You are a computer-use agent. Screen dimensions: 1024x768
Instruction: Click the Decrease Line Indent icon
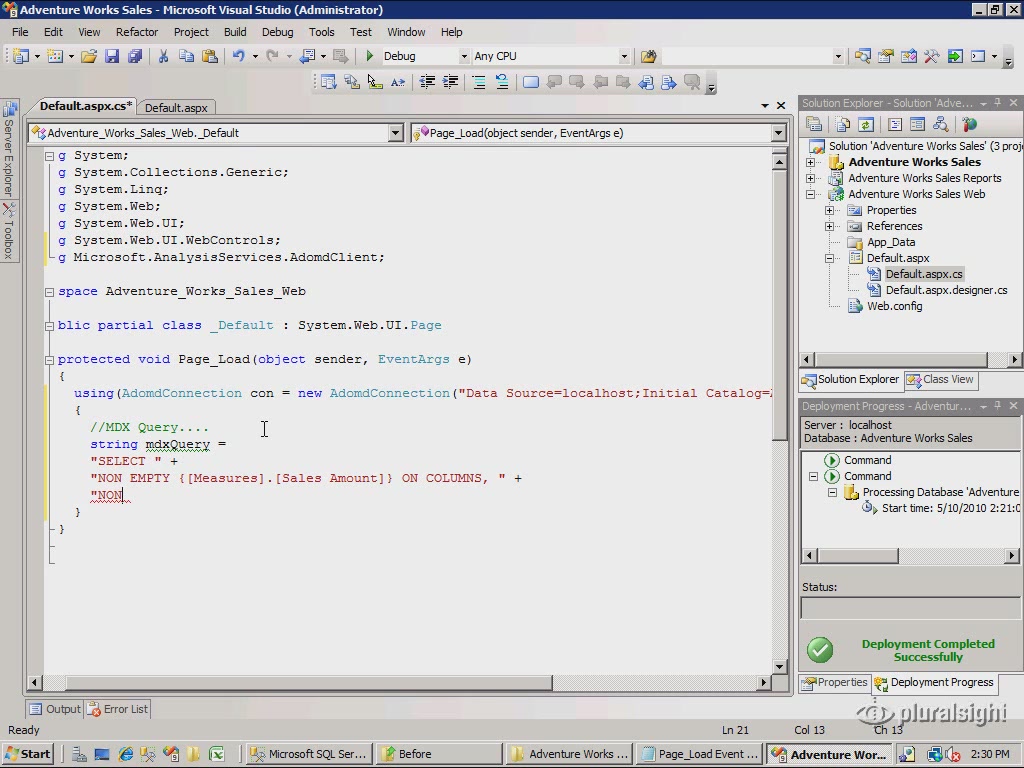[427, 82]
